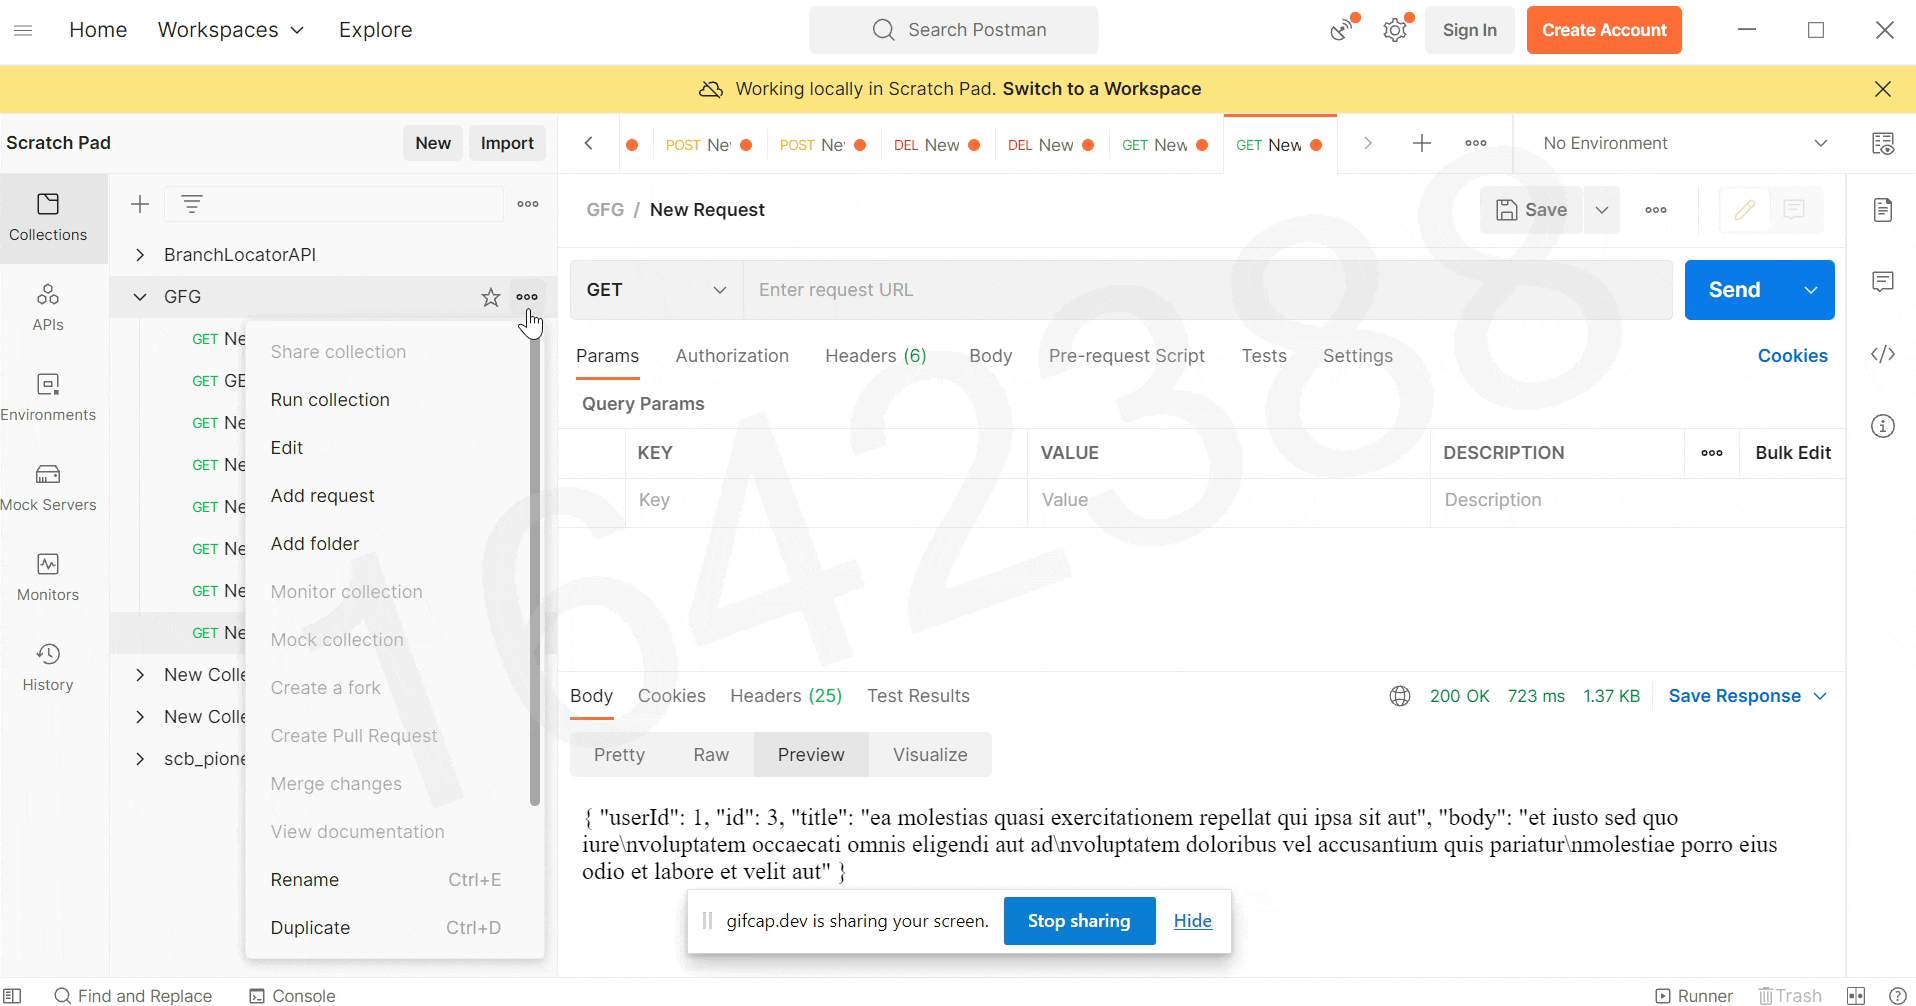The image size is (1916, 1006).
Task: Open the Monitors sidebar section
Action: point(48,578)
